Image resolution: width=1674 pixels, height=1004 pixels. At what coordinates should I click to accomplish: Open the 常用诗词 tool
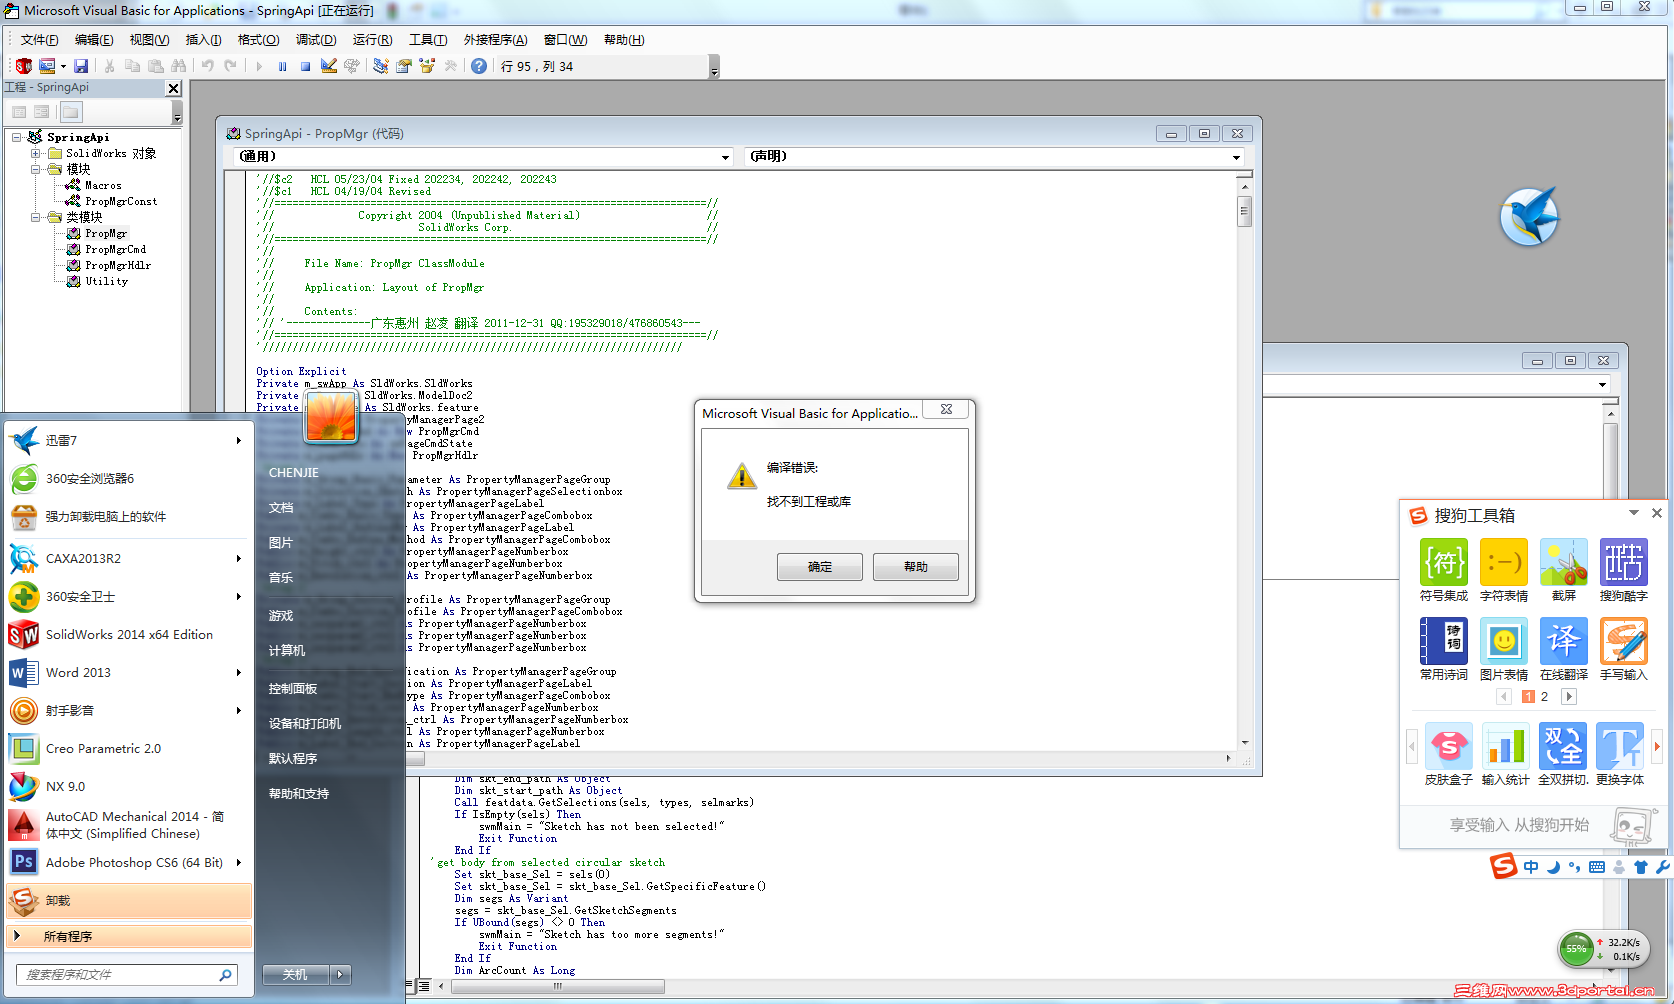(1444, 649)
